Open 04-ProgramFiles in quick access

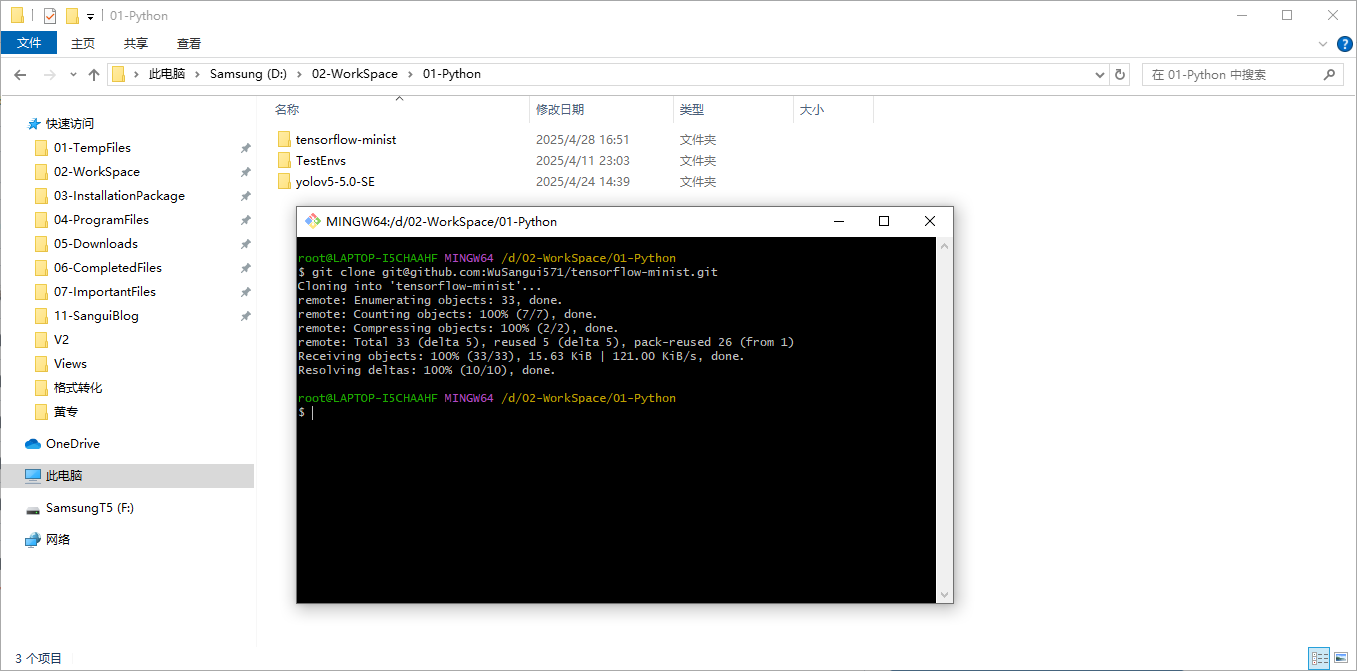(101, 220)
